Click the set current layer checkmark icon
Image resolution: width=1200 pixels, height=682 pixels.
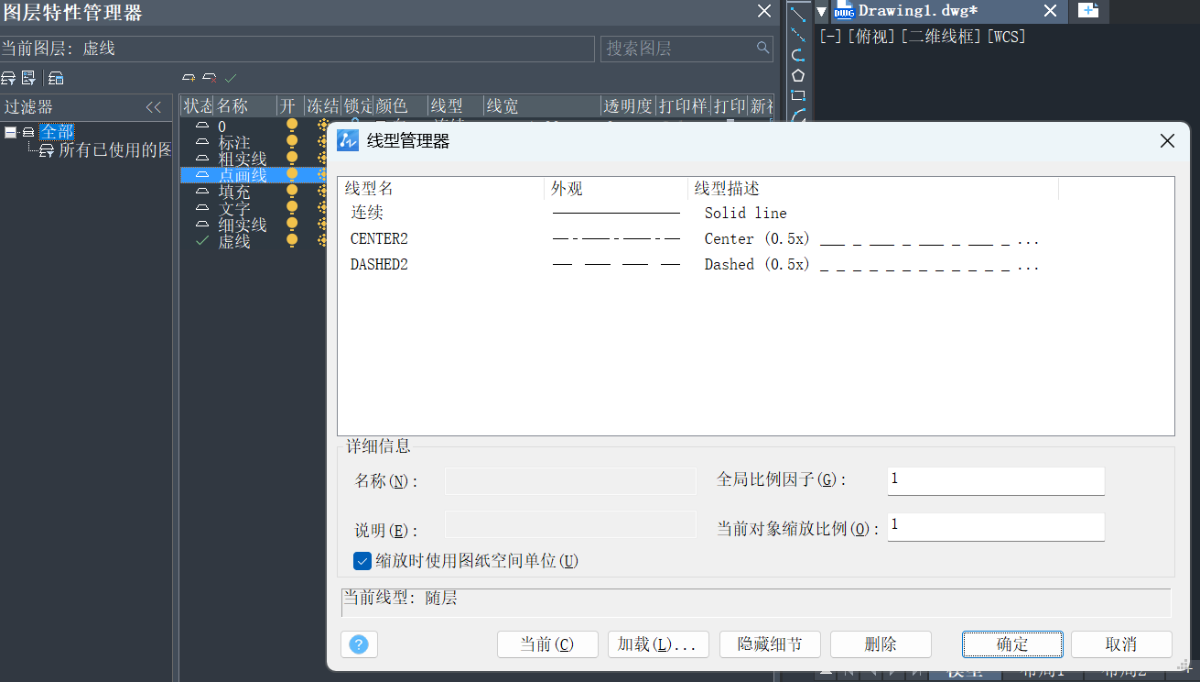click(231, 78)
